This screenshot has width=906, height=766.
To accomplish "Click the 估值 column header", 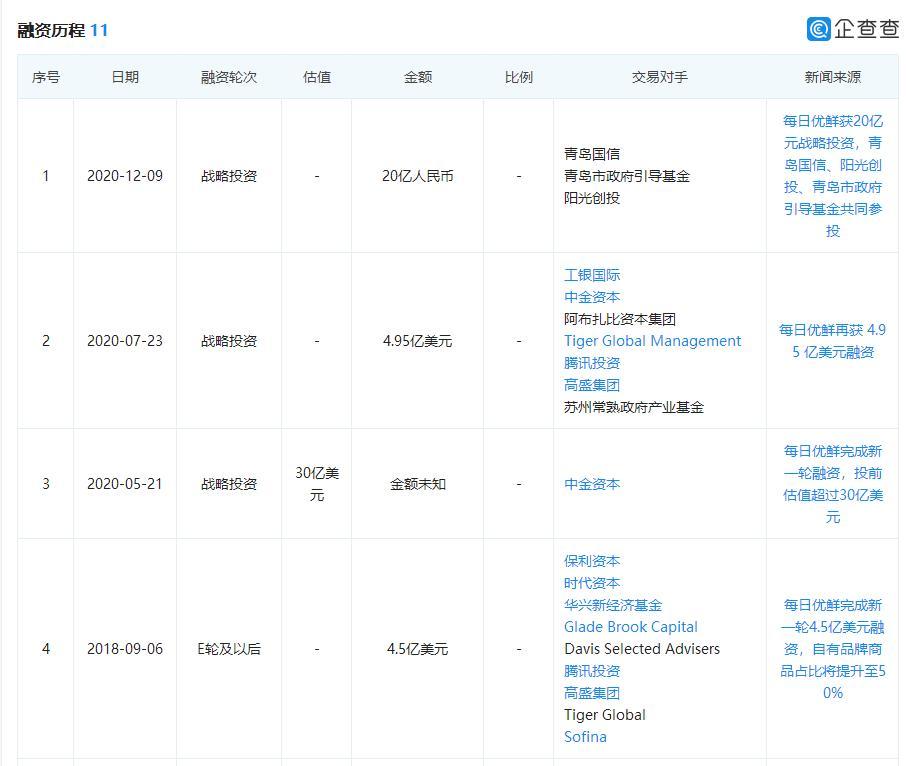I will click(x=317, y=77).
